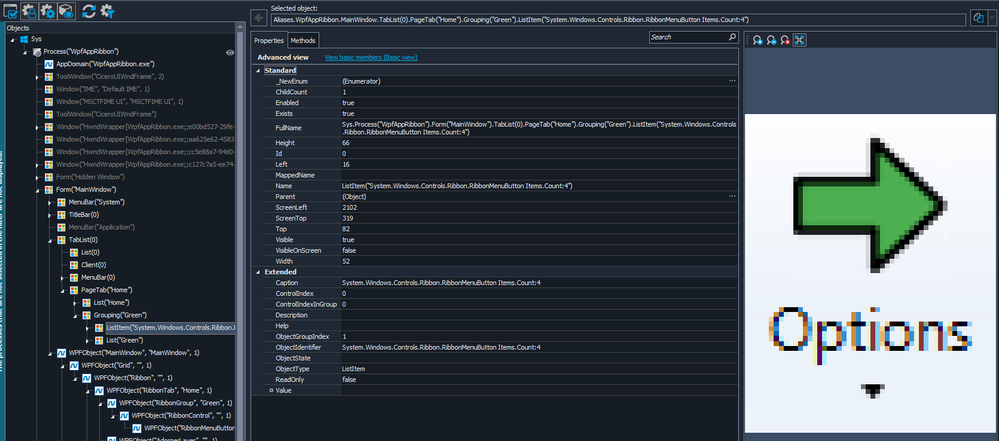Select the List("Home") tree item
Image resolution: width=999 pixels, height=441 pixels.
112,303
